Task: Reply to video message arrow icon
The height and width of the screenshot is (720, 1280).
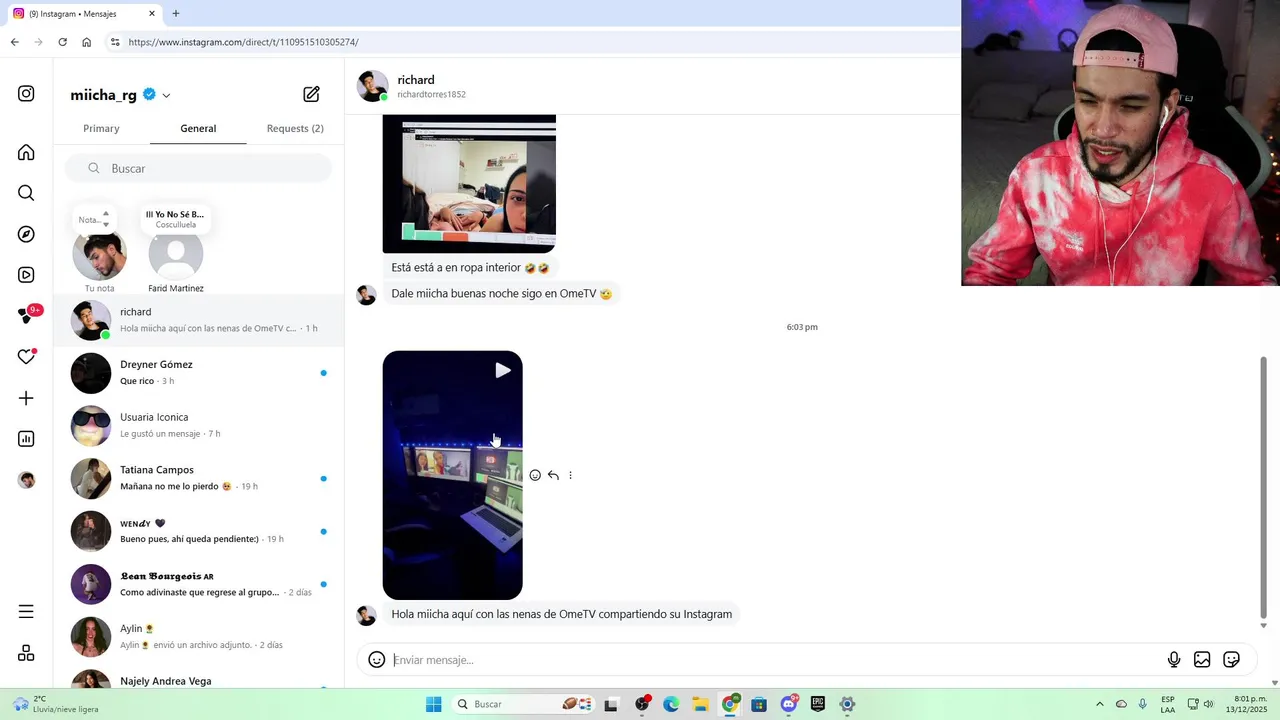Action: click(553, 475)
